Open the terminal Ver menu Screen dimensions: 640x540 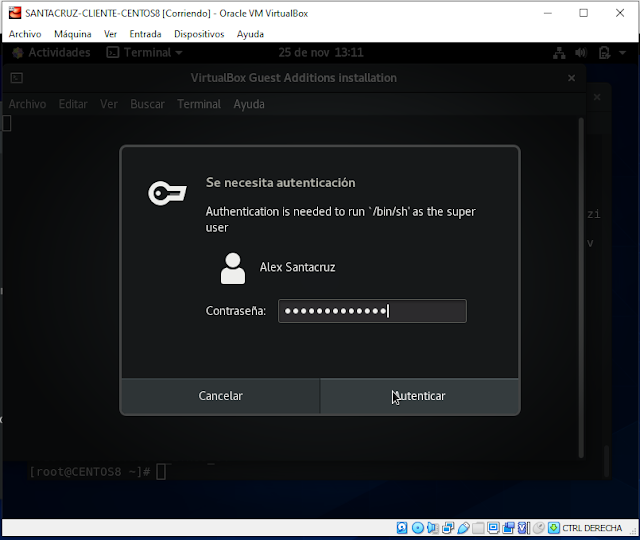pos(109,104)
